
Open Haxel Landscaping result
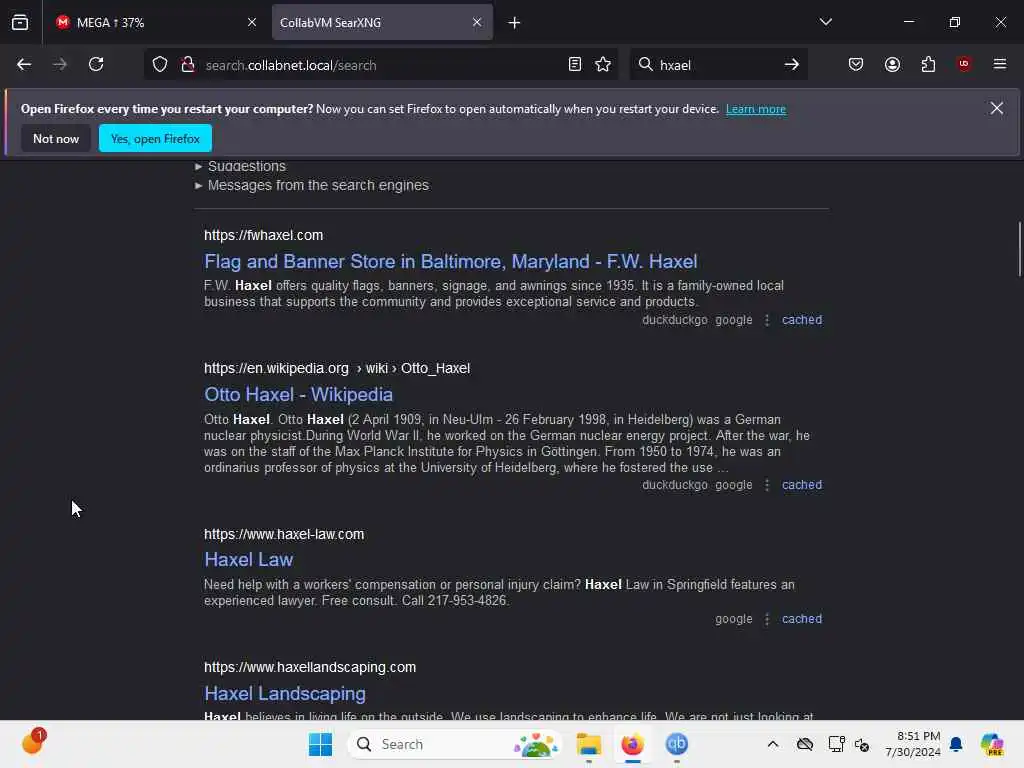[285, 694]
